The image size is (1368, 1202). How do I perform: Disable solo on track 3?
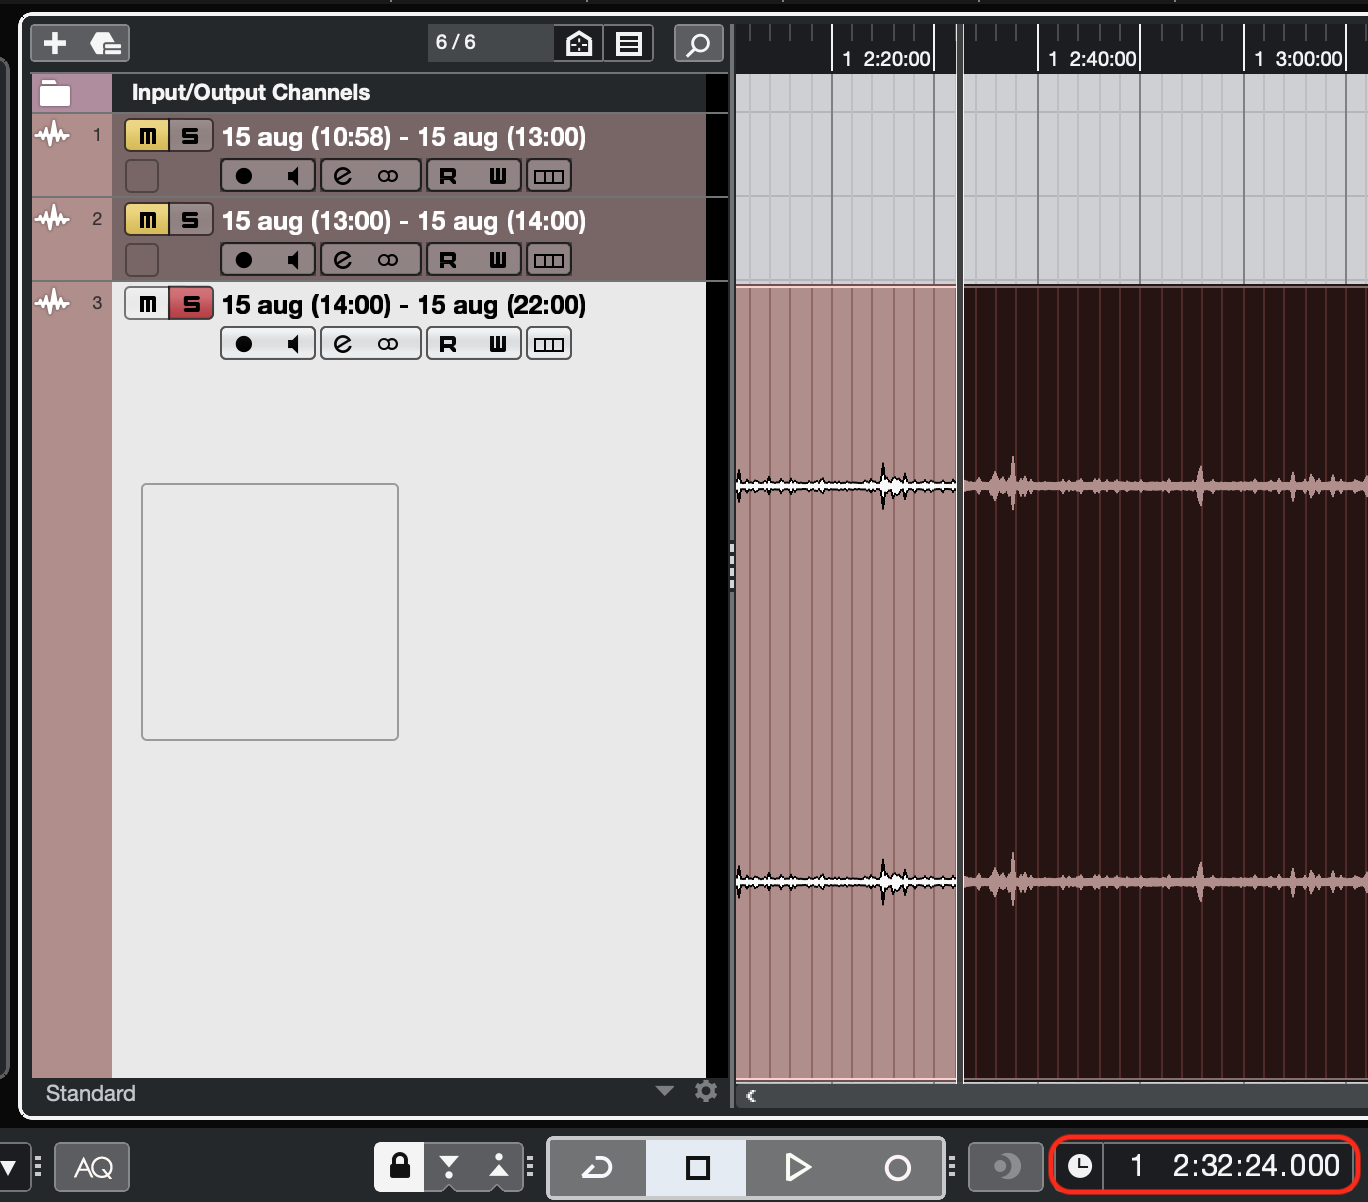[189, 303]
